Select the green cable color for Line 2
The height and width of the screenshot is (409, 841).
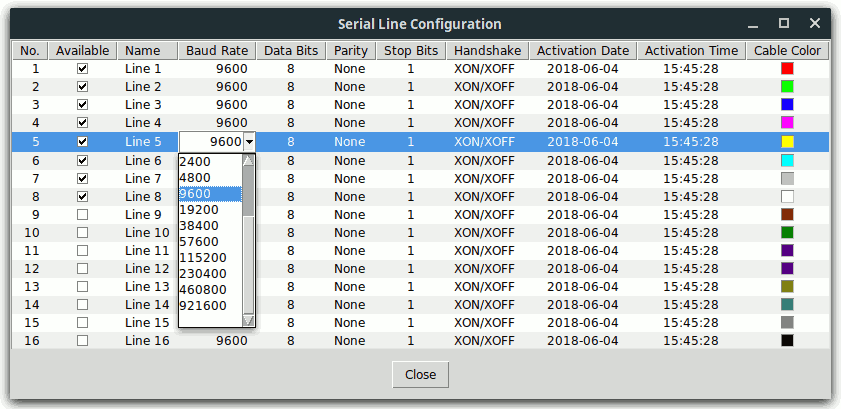[787, 87]
